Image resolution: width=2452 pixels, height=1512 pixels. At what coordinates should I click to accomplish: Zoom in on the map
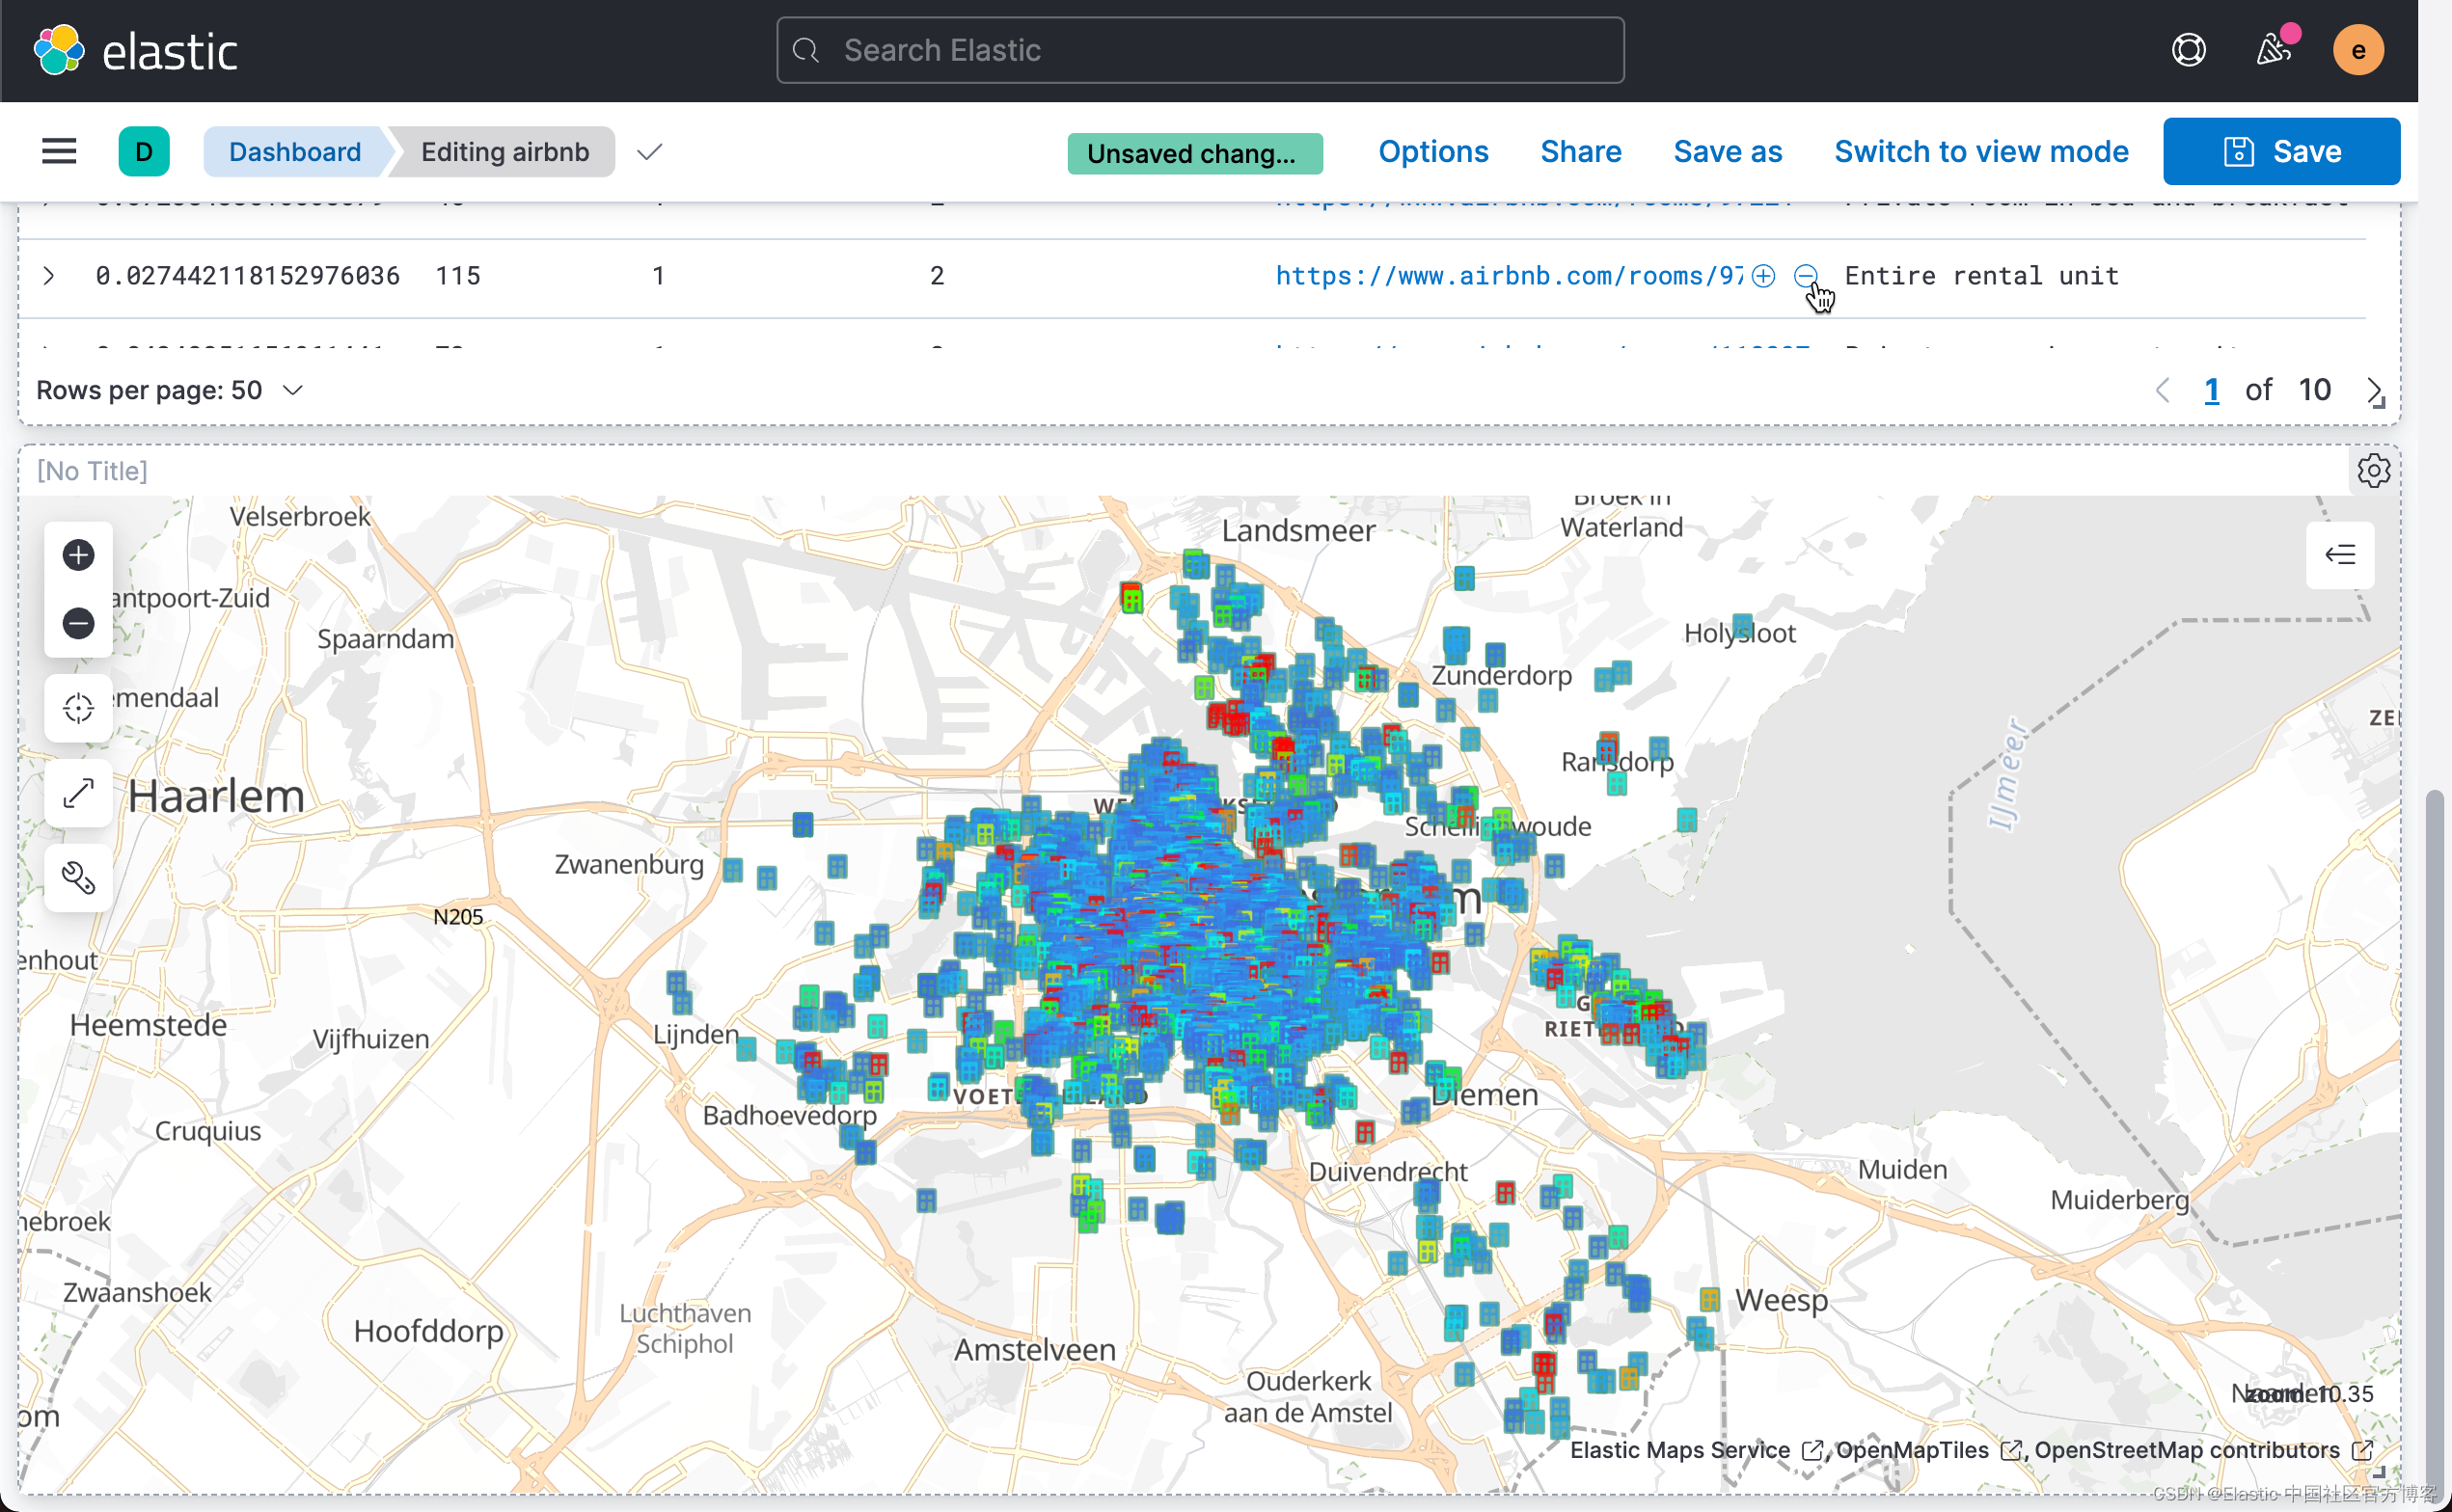pos(78,555)
